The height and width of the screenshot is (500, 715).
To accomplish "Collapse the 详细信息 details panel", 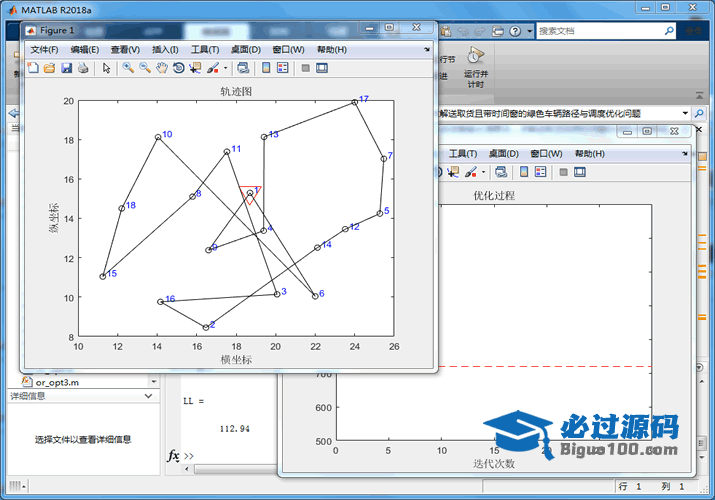I will pyautogui.click(x=148, y=396).
